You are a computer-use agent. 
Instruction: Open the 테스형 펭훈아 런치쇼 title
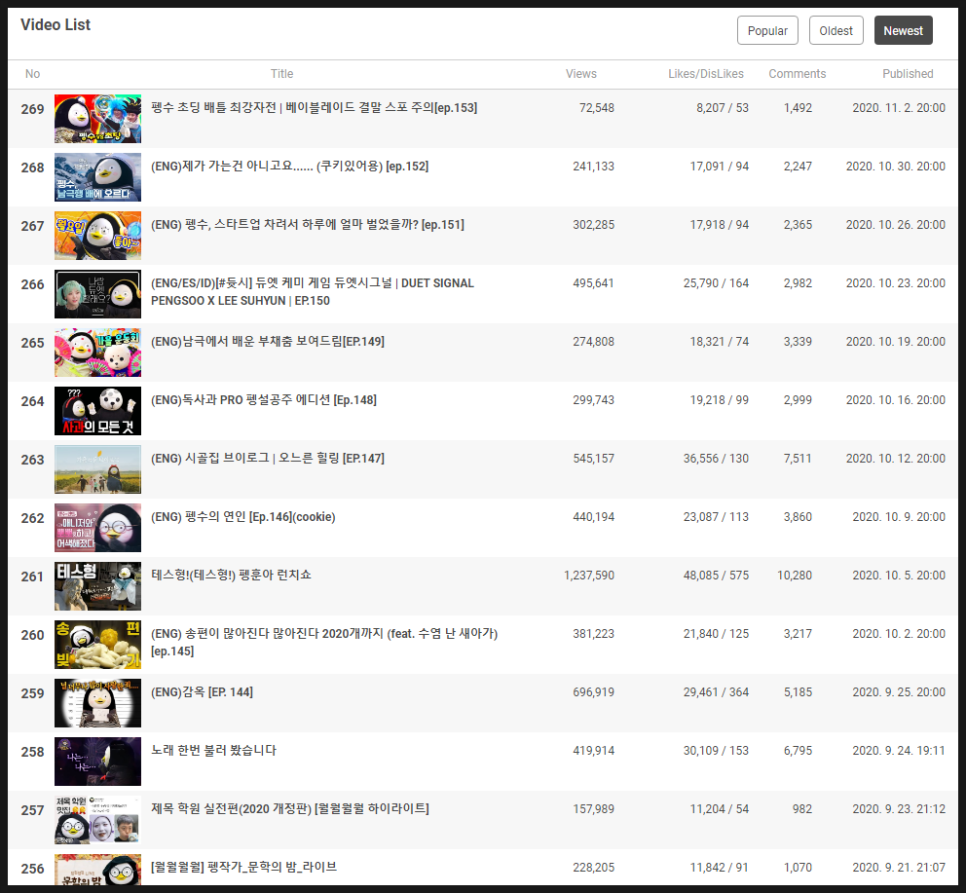tap(231, 575)
